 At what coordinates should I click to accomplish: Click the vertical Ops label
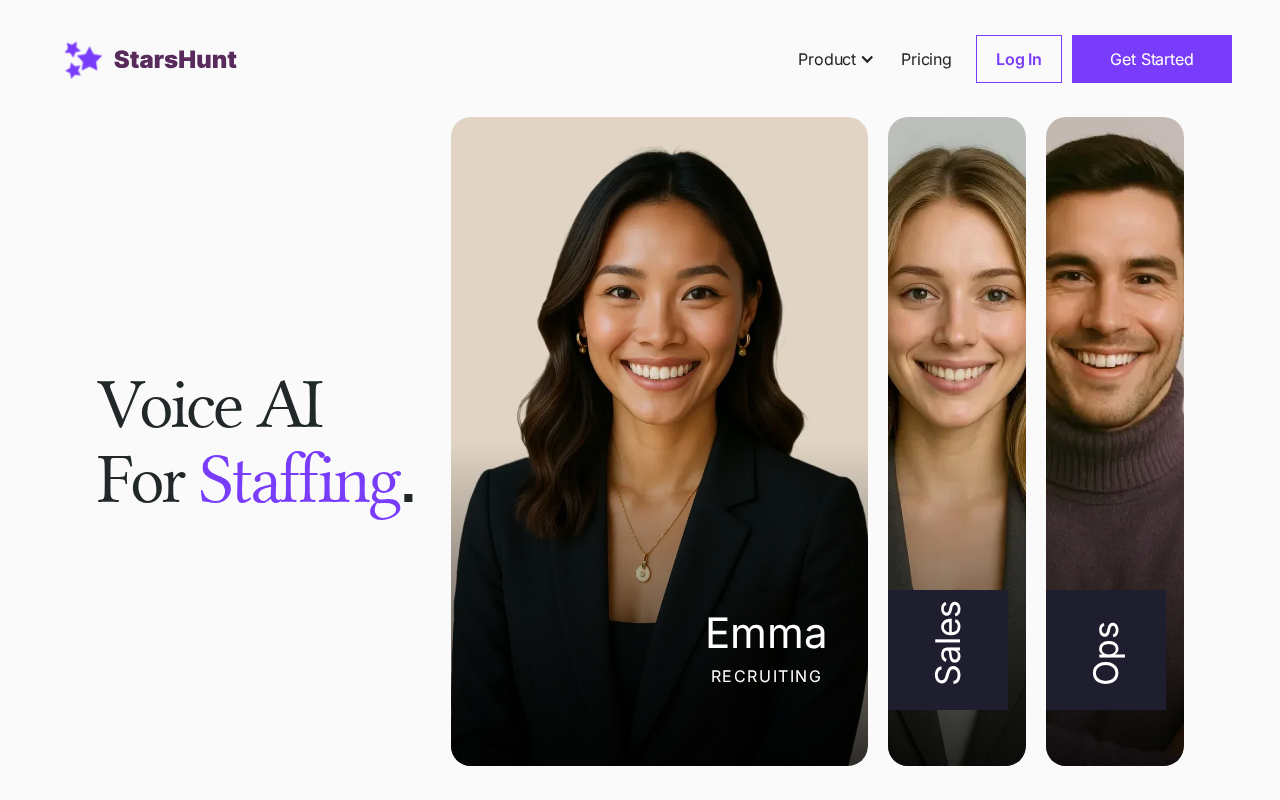[1106, 653]
